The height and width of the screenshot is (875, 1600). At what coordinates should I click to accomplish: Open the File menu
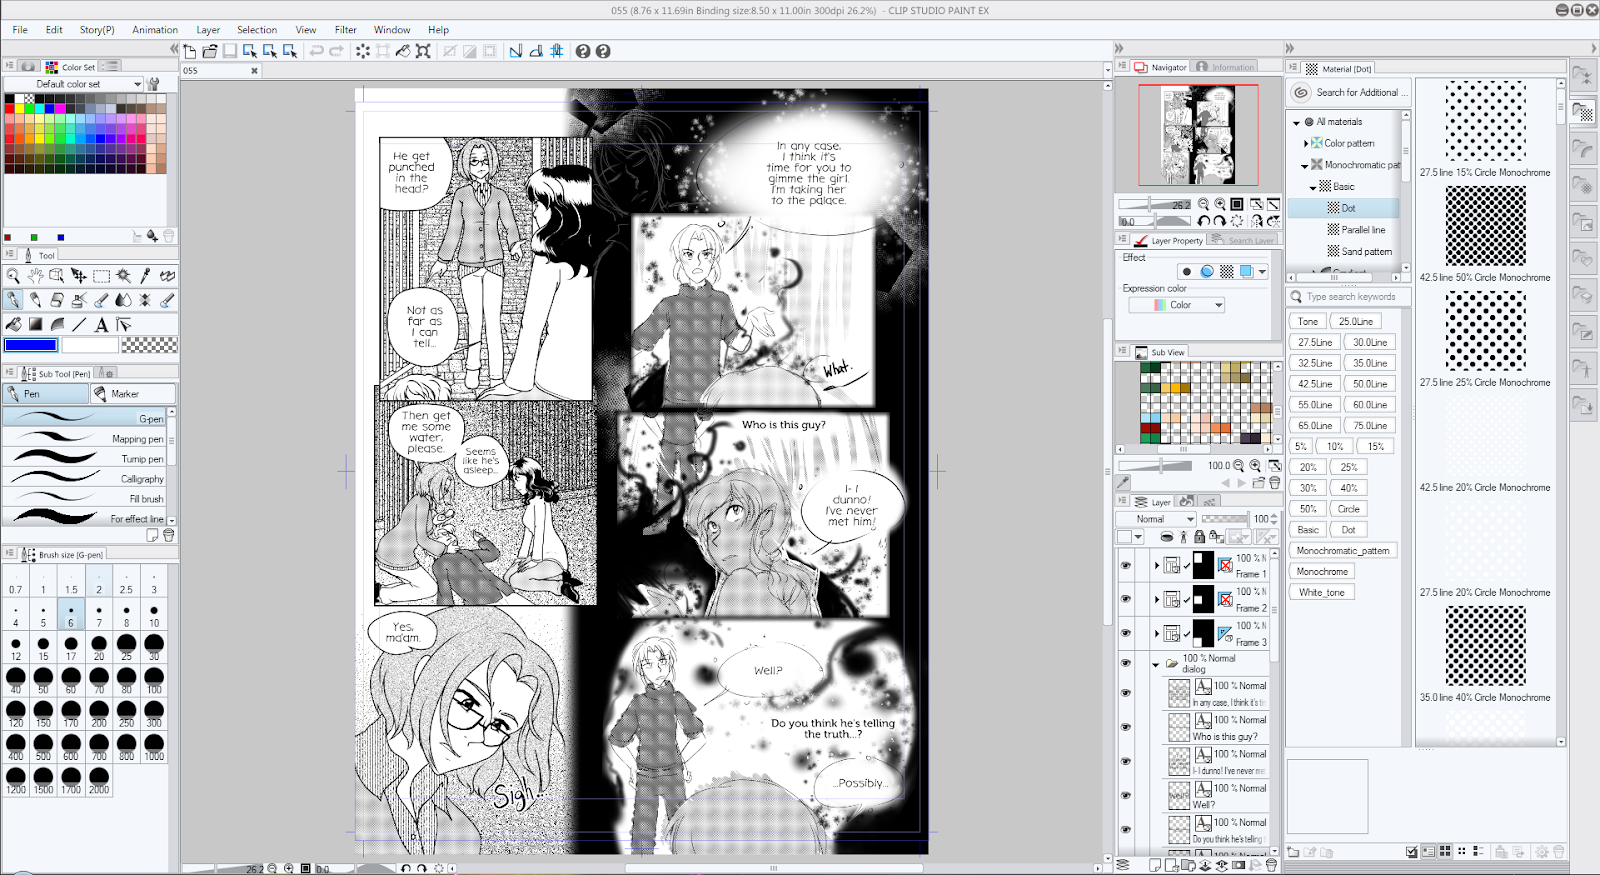(x=20, y=30)
